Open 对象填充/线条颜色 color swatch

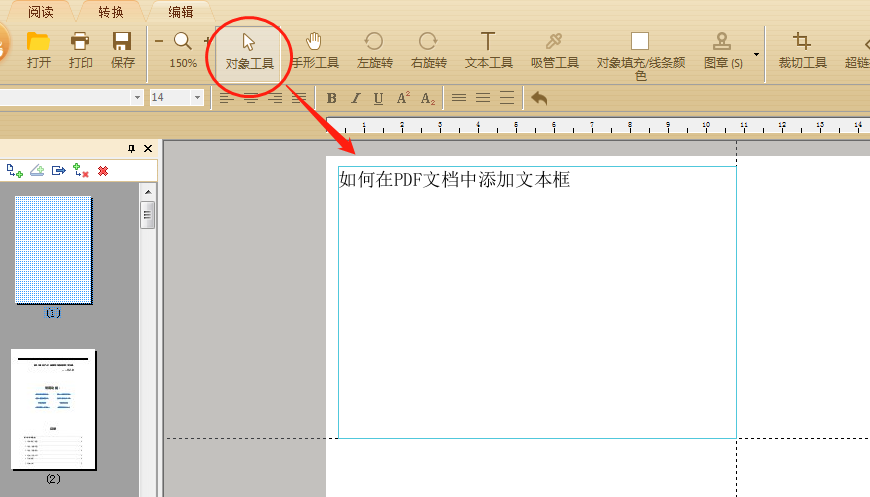pyautogui.click(x=640, y=41)
